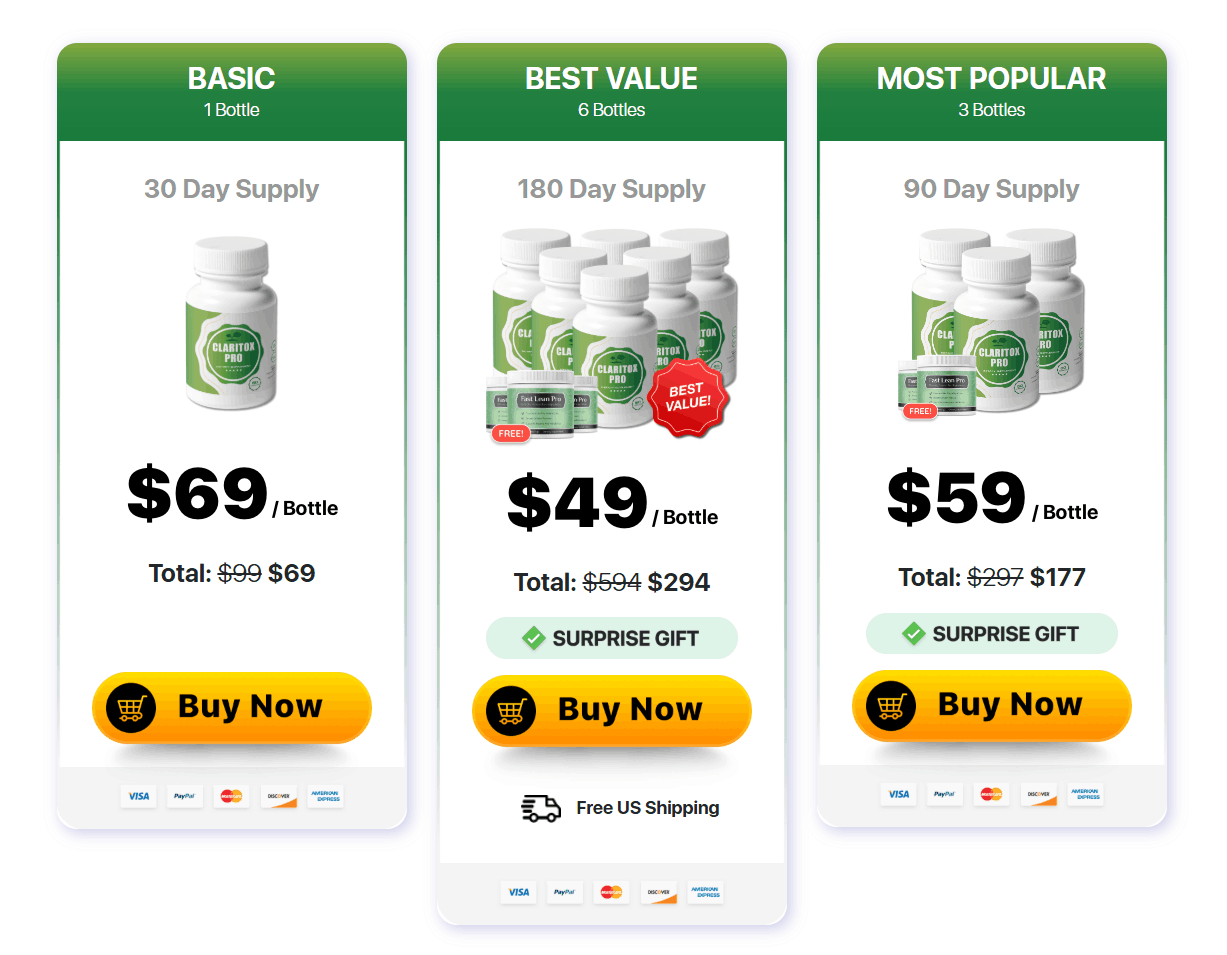This screenshot has height=955, width=1227.
Task: Click the cart icon in Best Value Buy Now
Action: (x=511, y=711)
